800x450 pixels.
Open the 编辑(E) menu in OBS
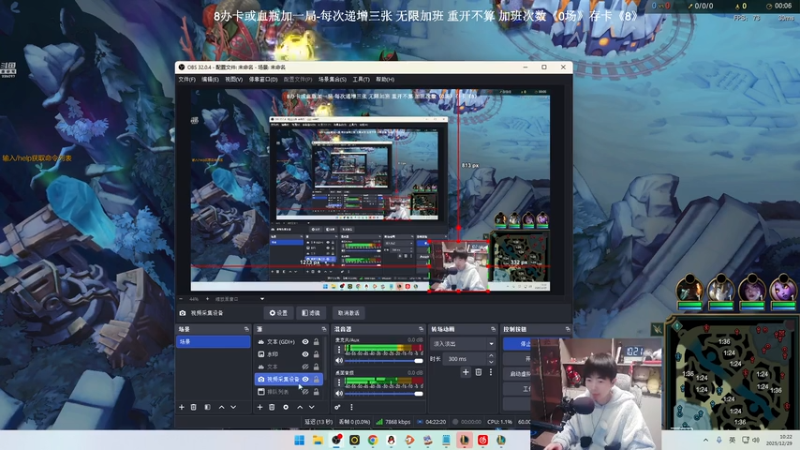pyautogui.click(x=210, y=80)
